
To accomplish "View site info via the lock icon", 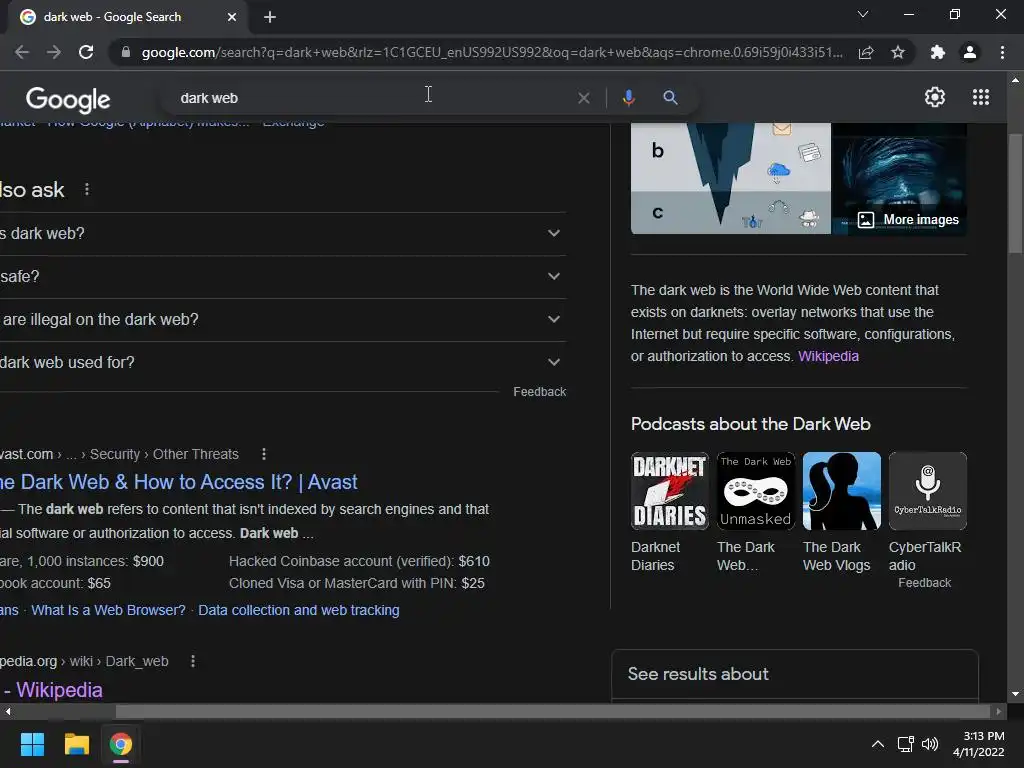I will point(125,52).
